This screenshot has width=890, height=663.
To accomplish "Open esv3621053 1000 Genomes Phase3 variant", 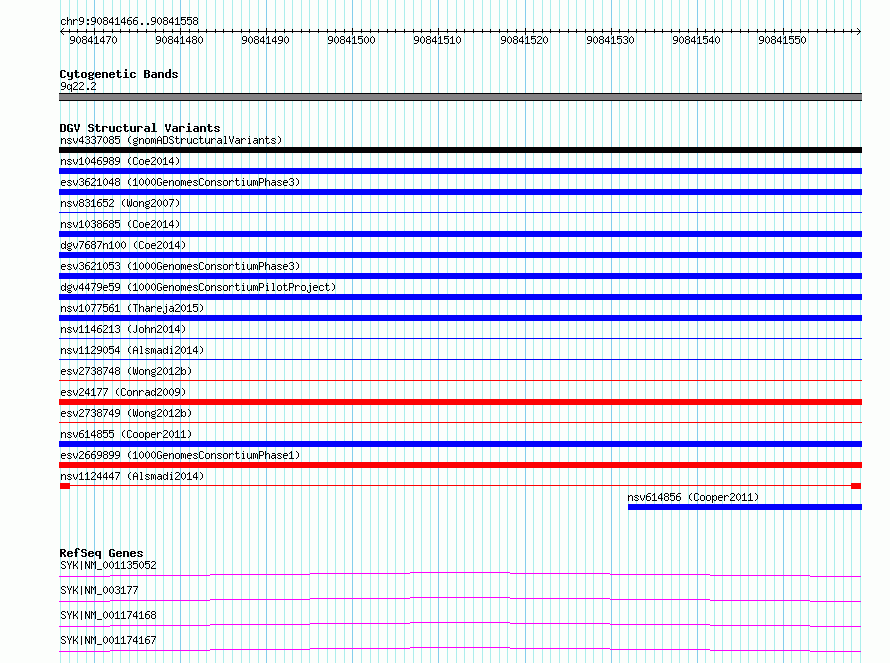I will pos(180,266).
